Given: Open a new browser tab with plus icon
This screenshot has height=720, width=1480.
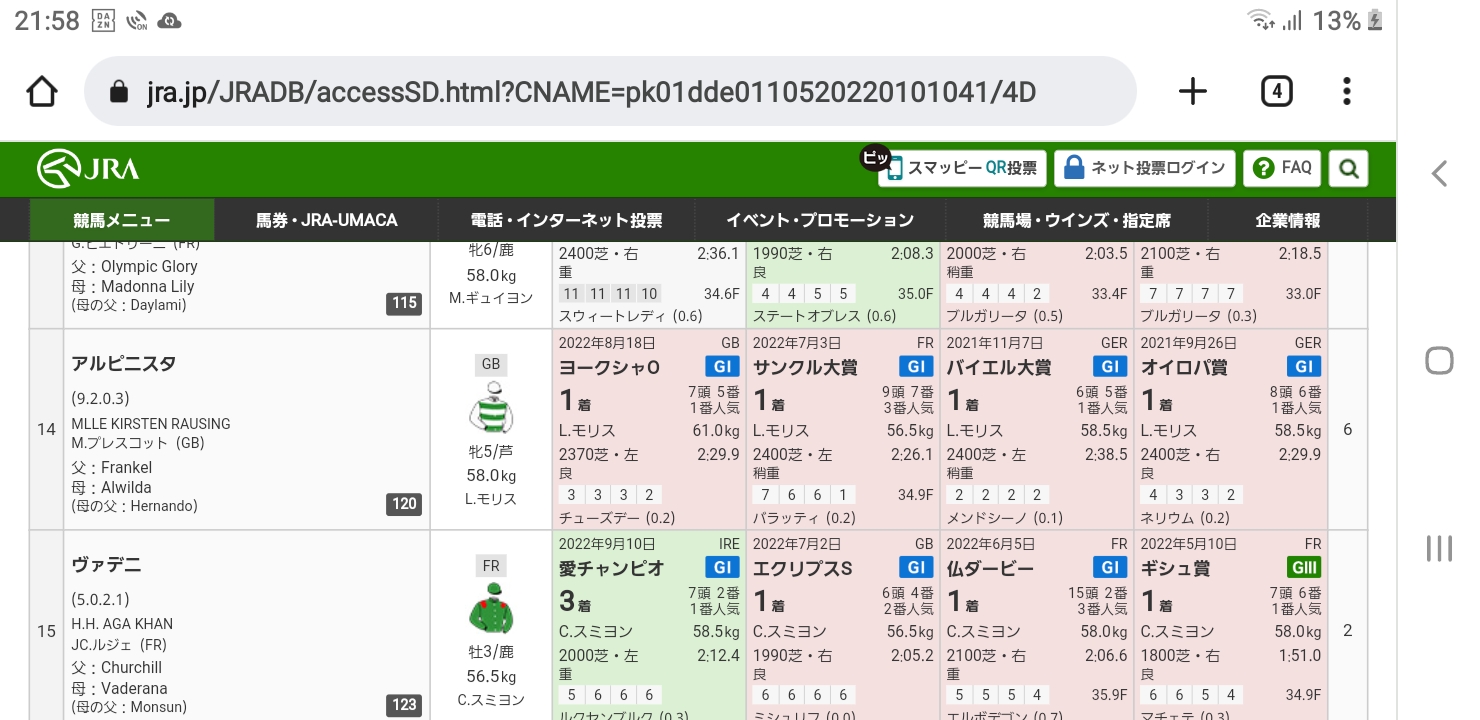Looking at the screenshot, I should [x=1192, y=92].
